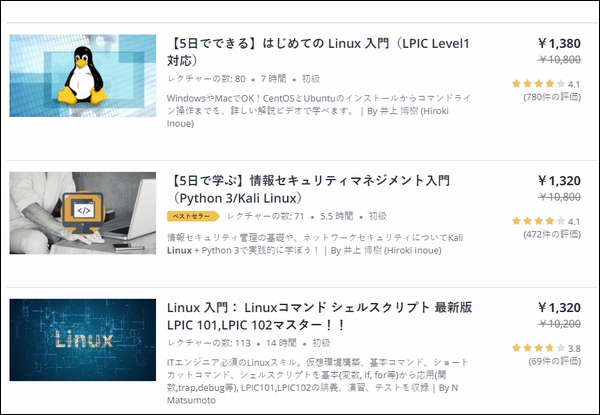The width and height of the screenshot is (600, 415).
Task: Click the 5.5 時間 duration
Action: (x=336, y=216)
